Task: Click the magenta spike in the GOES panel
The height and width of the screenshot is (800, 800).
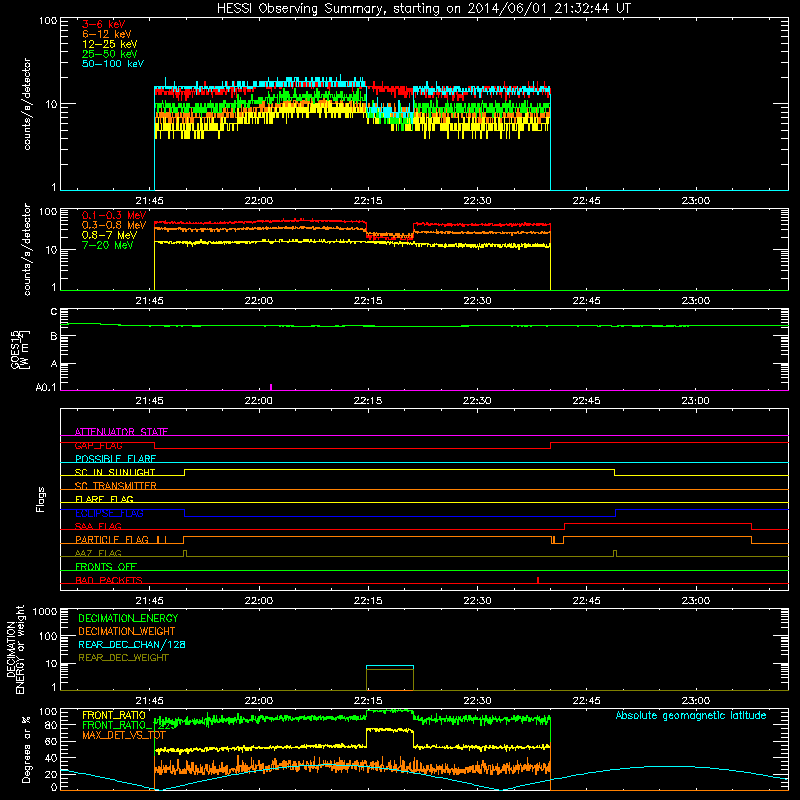Action: [271, 387]
